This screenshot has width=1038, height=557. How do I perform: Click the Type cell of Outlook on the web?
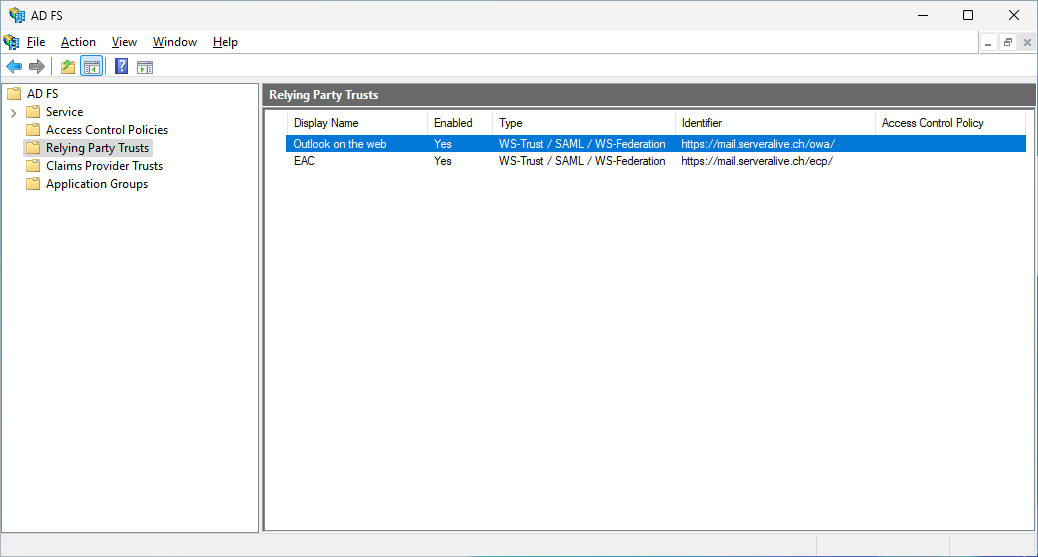tap(582, 144)
